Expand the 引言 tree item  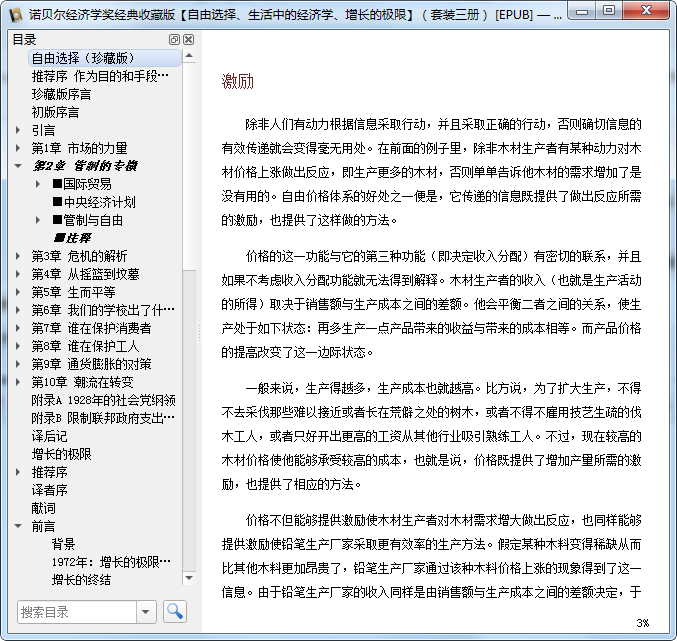(x=18, y=130)
